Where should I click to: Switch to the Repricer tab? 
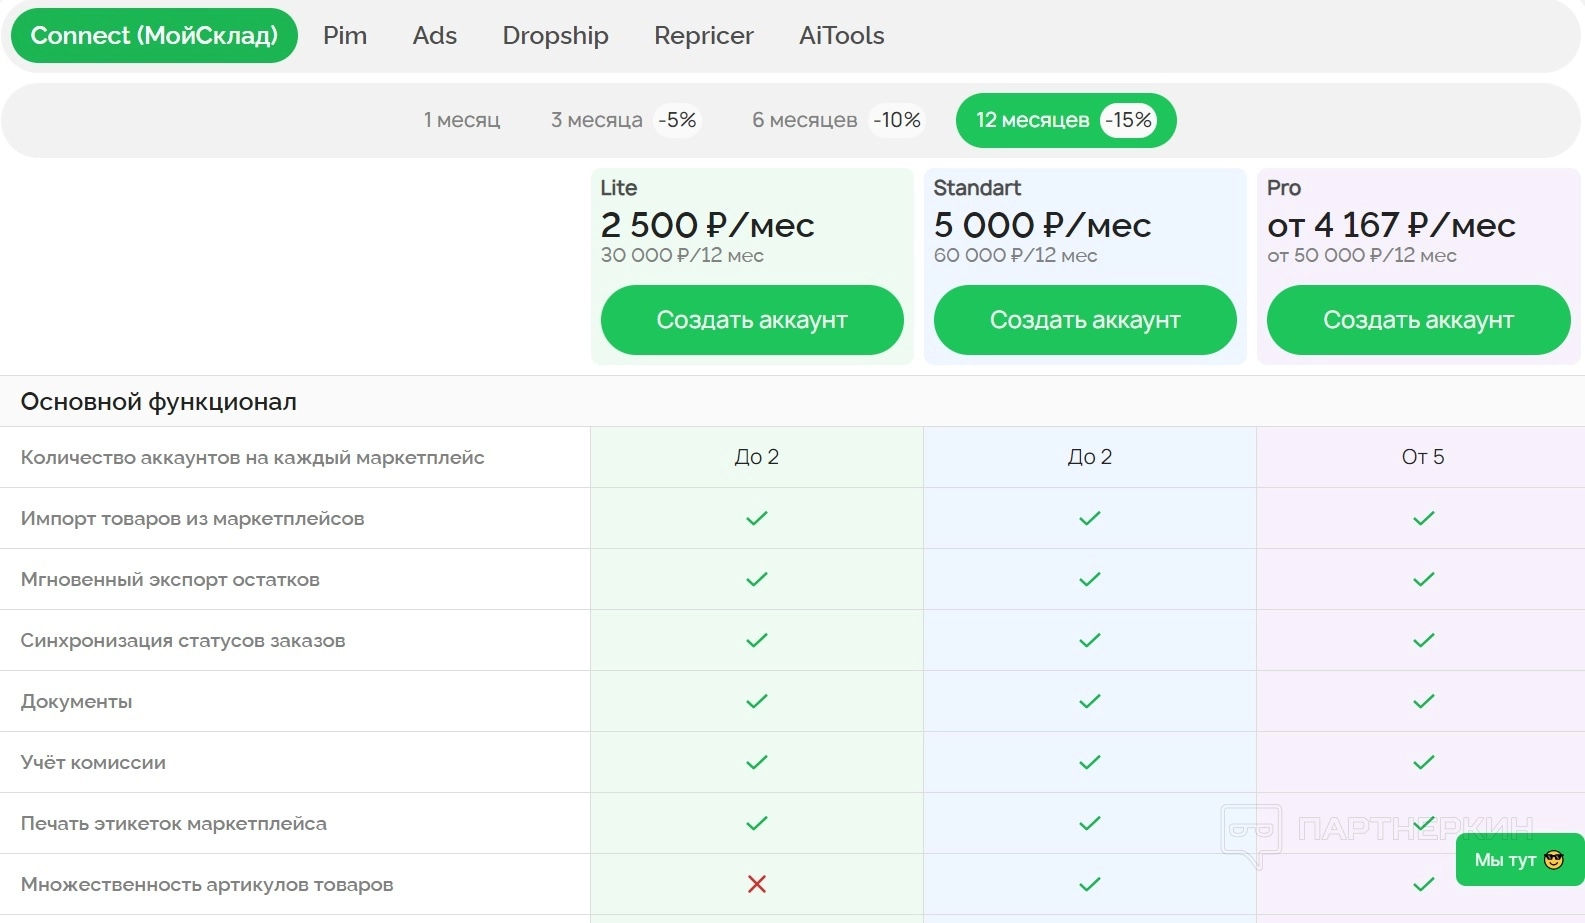click(x=704, y=36)
